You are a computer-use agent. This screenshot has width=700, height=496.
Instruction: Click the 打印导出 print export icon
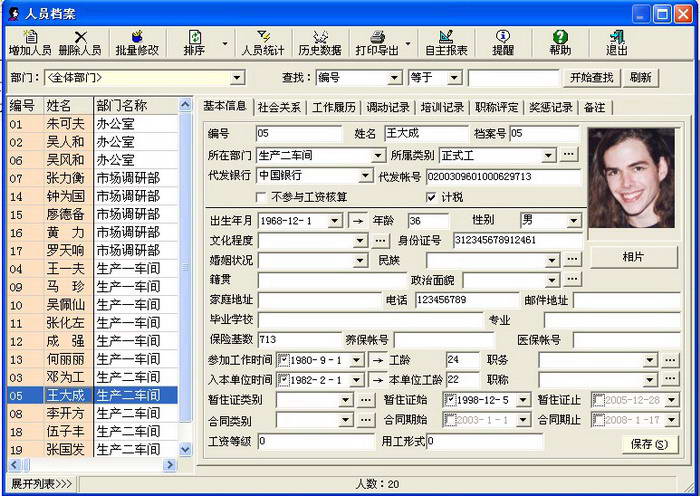coord(377,43)
